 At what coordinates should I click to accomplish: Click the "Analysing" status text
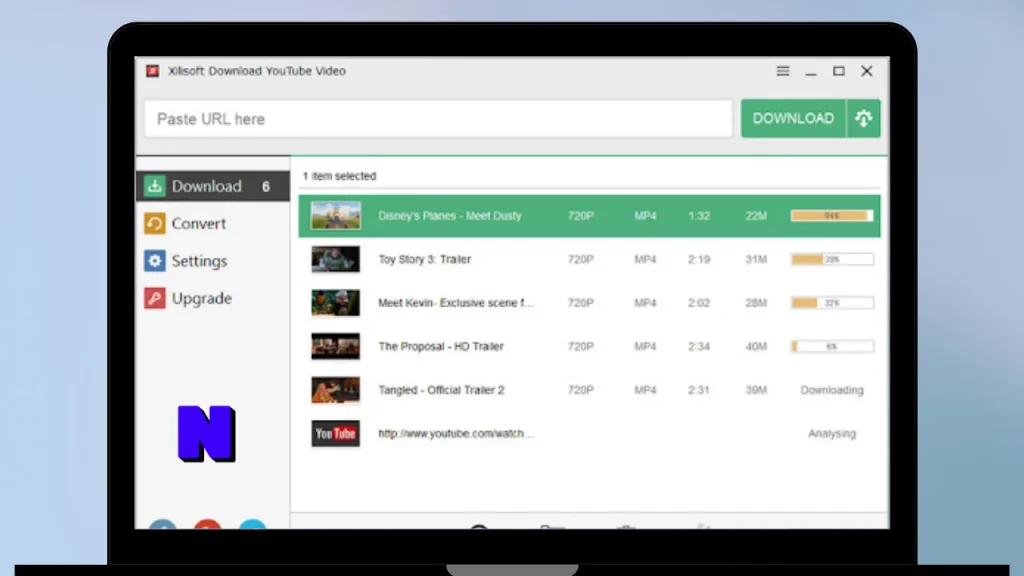point(832,434)
